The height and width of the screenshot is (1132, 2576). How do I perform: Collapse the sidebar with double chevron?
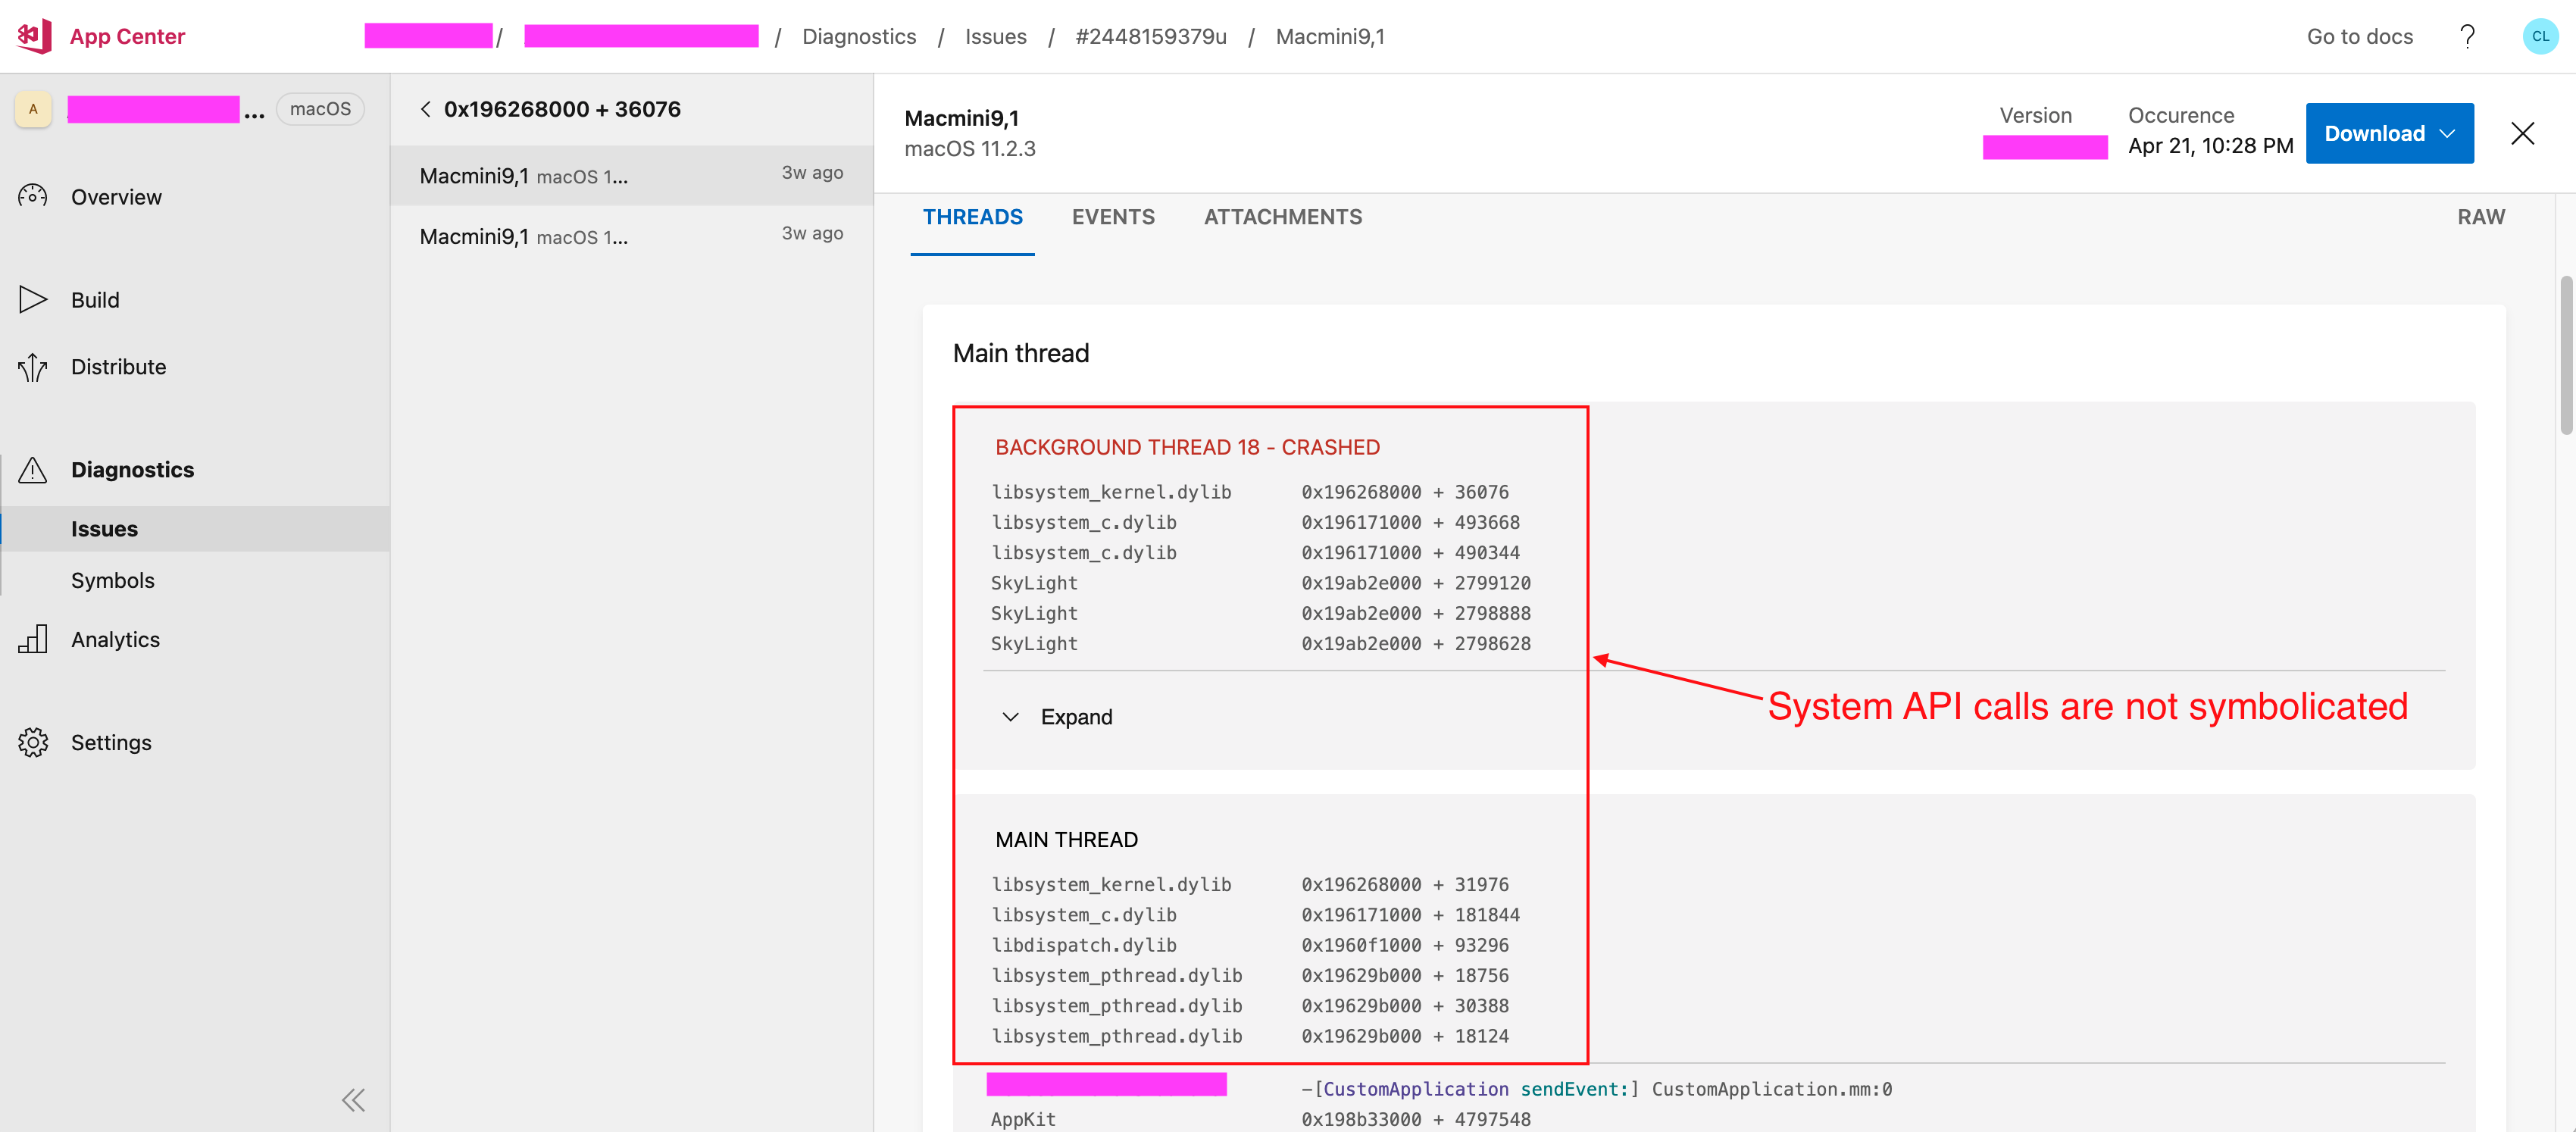coord(354,1100)
